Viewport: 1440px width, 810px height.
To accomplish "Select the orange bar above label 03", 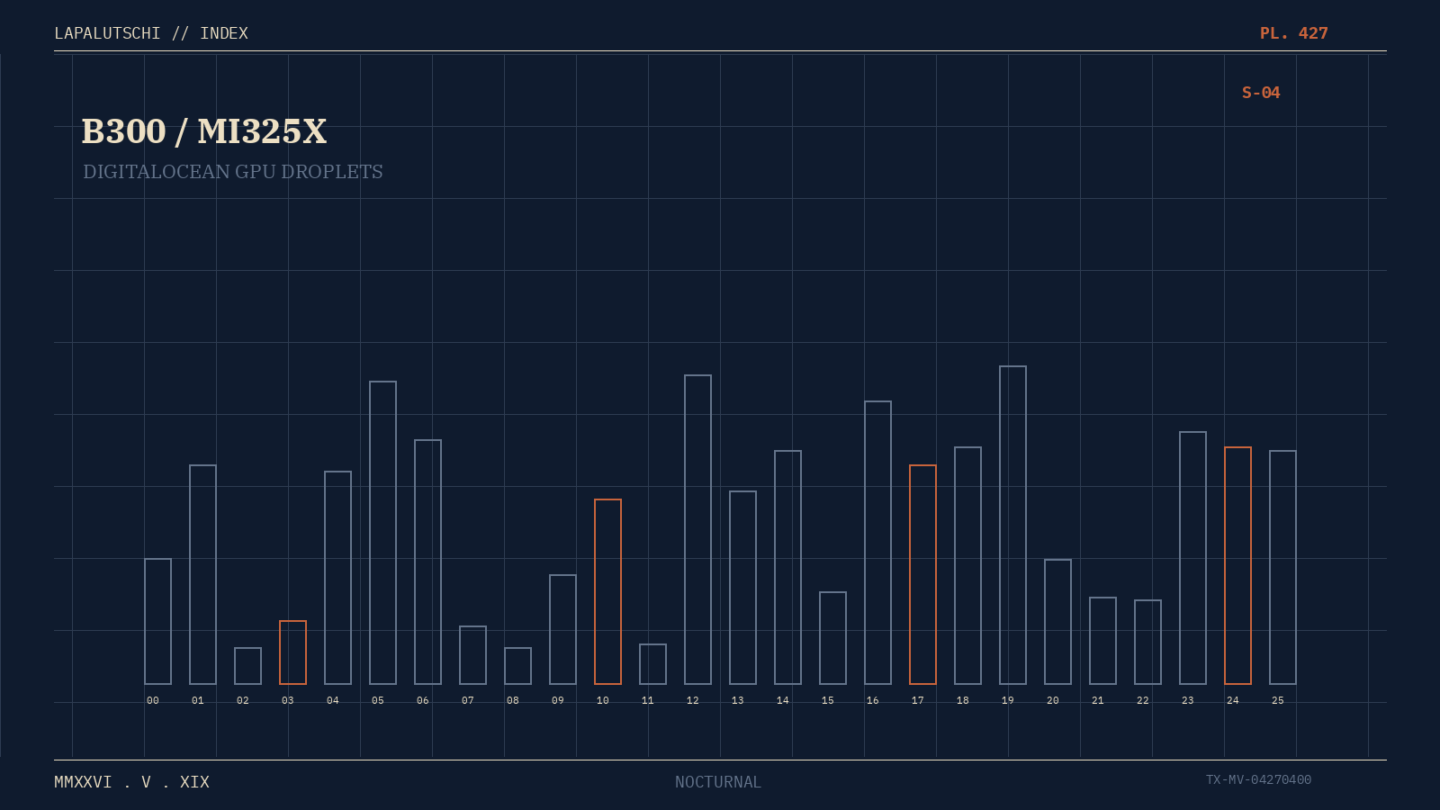I will pos(293,653).
